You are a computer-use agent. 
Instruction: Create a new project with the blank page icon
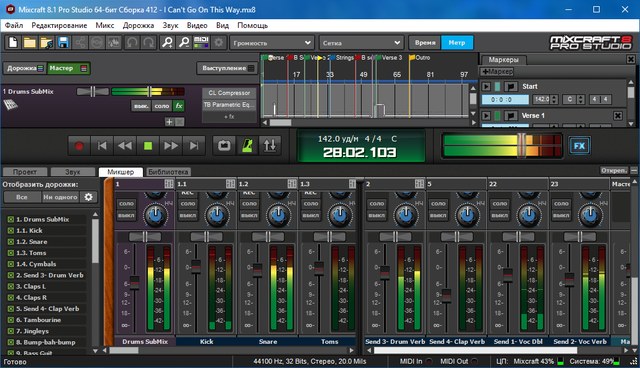tap(13, 42)
